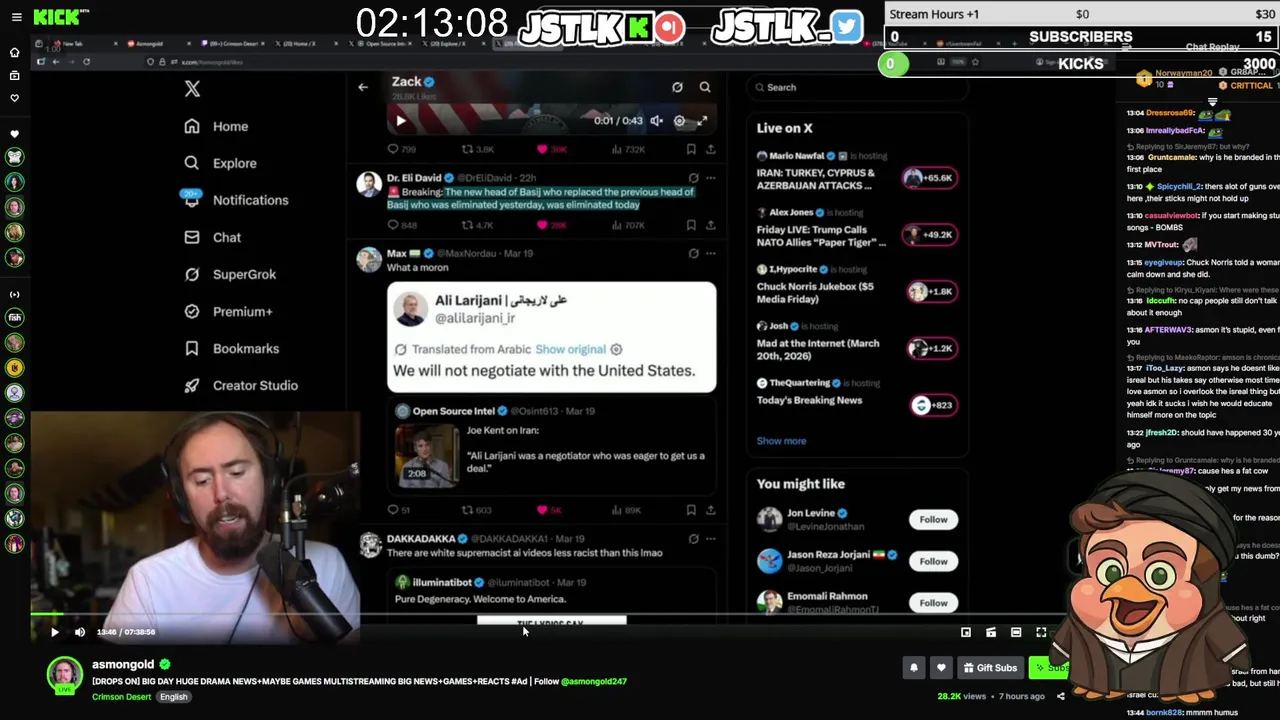Open asmongold channel avatar
Image resolution: width=1280 pixels, height=720 pixels.
pyautogui.click(x=65, y=675)
